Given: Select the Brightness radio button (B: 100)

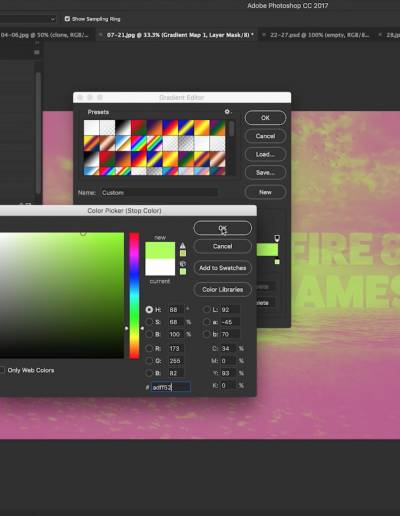Looking at the screenshot, I should coord(149,334).
